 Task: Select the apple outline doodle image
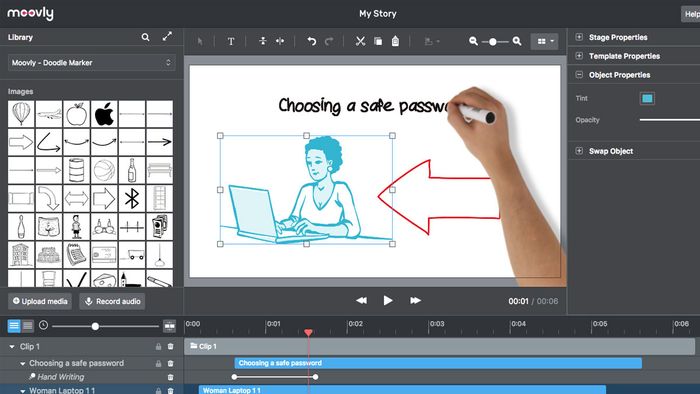click(x=76, y=114)
